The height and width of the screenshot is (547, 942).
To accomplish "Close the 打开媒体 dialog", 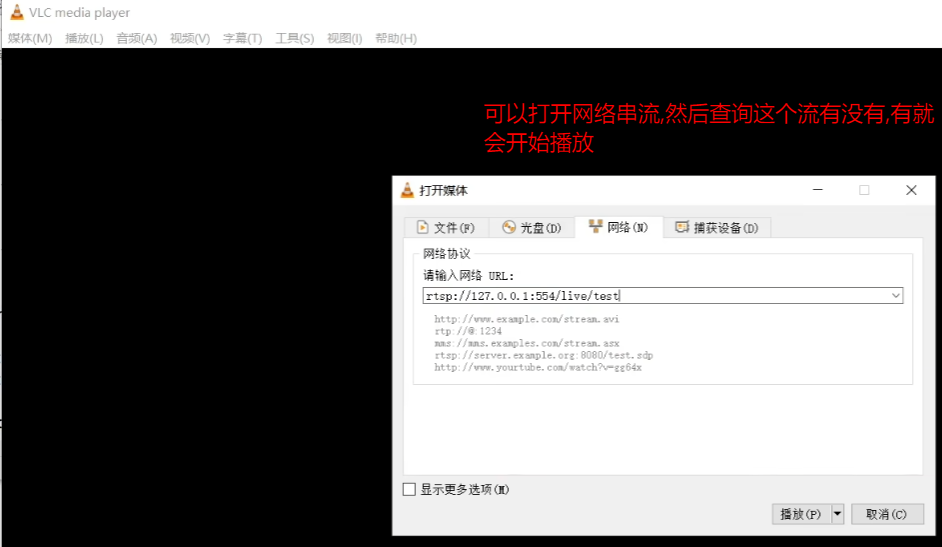I will pos(911,190).
